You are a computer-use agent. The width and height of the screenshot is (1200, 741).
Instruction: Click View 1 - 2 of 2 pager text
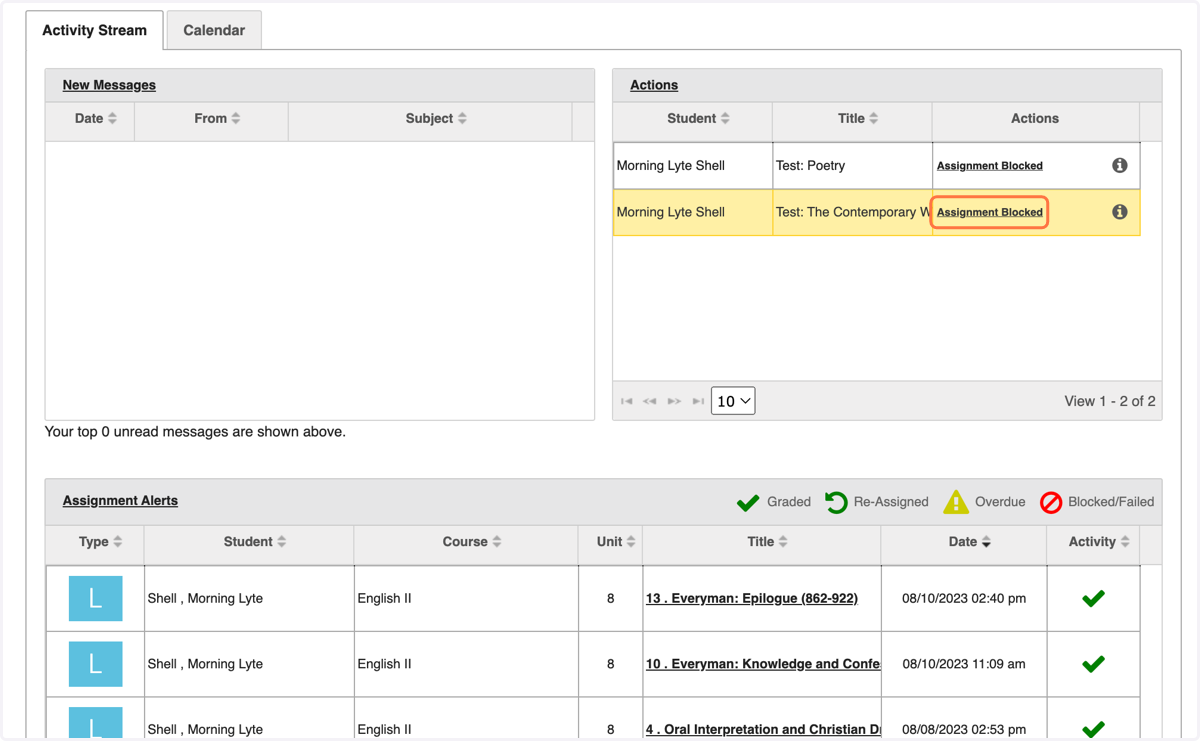coord(1110,401)
